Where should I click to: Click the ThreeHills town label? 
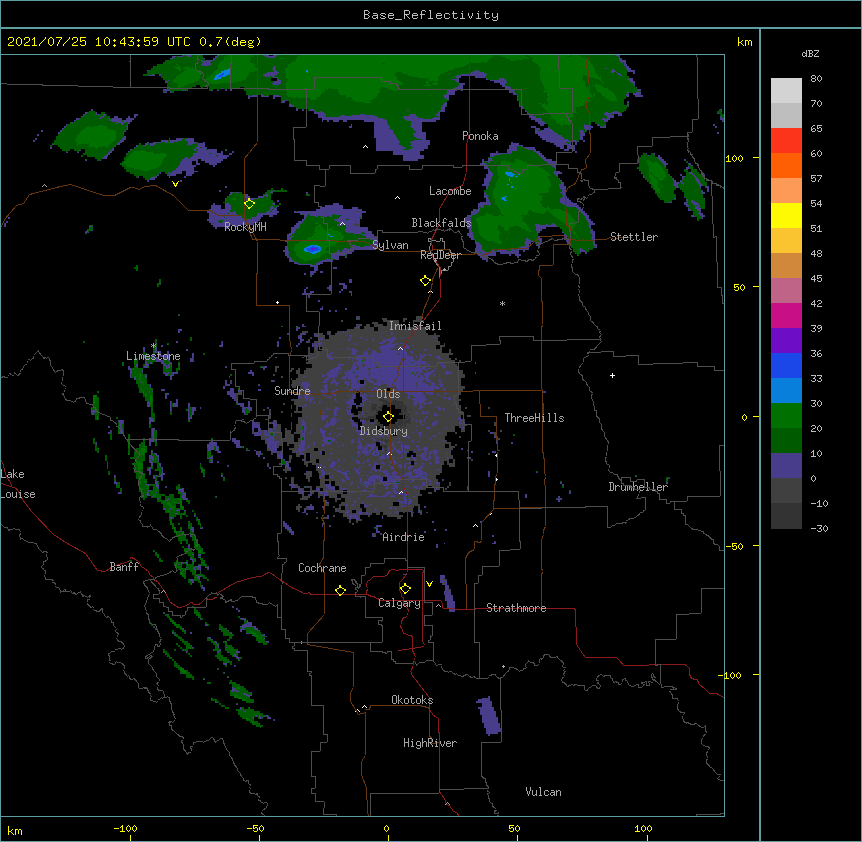[x=534, y=418]
